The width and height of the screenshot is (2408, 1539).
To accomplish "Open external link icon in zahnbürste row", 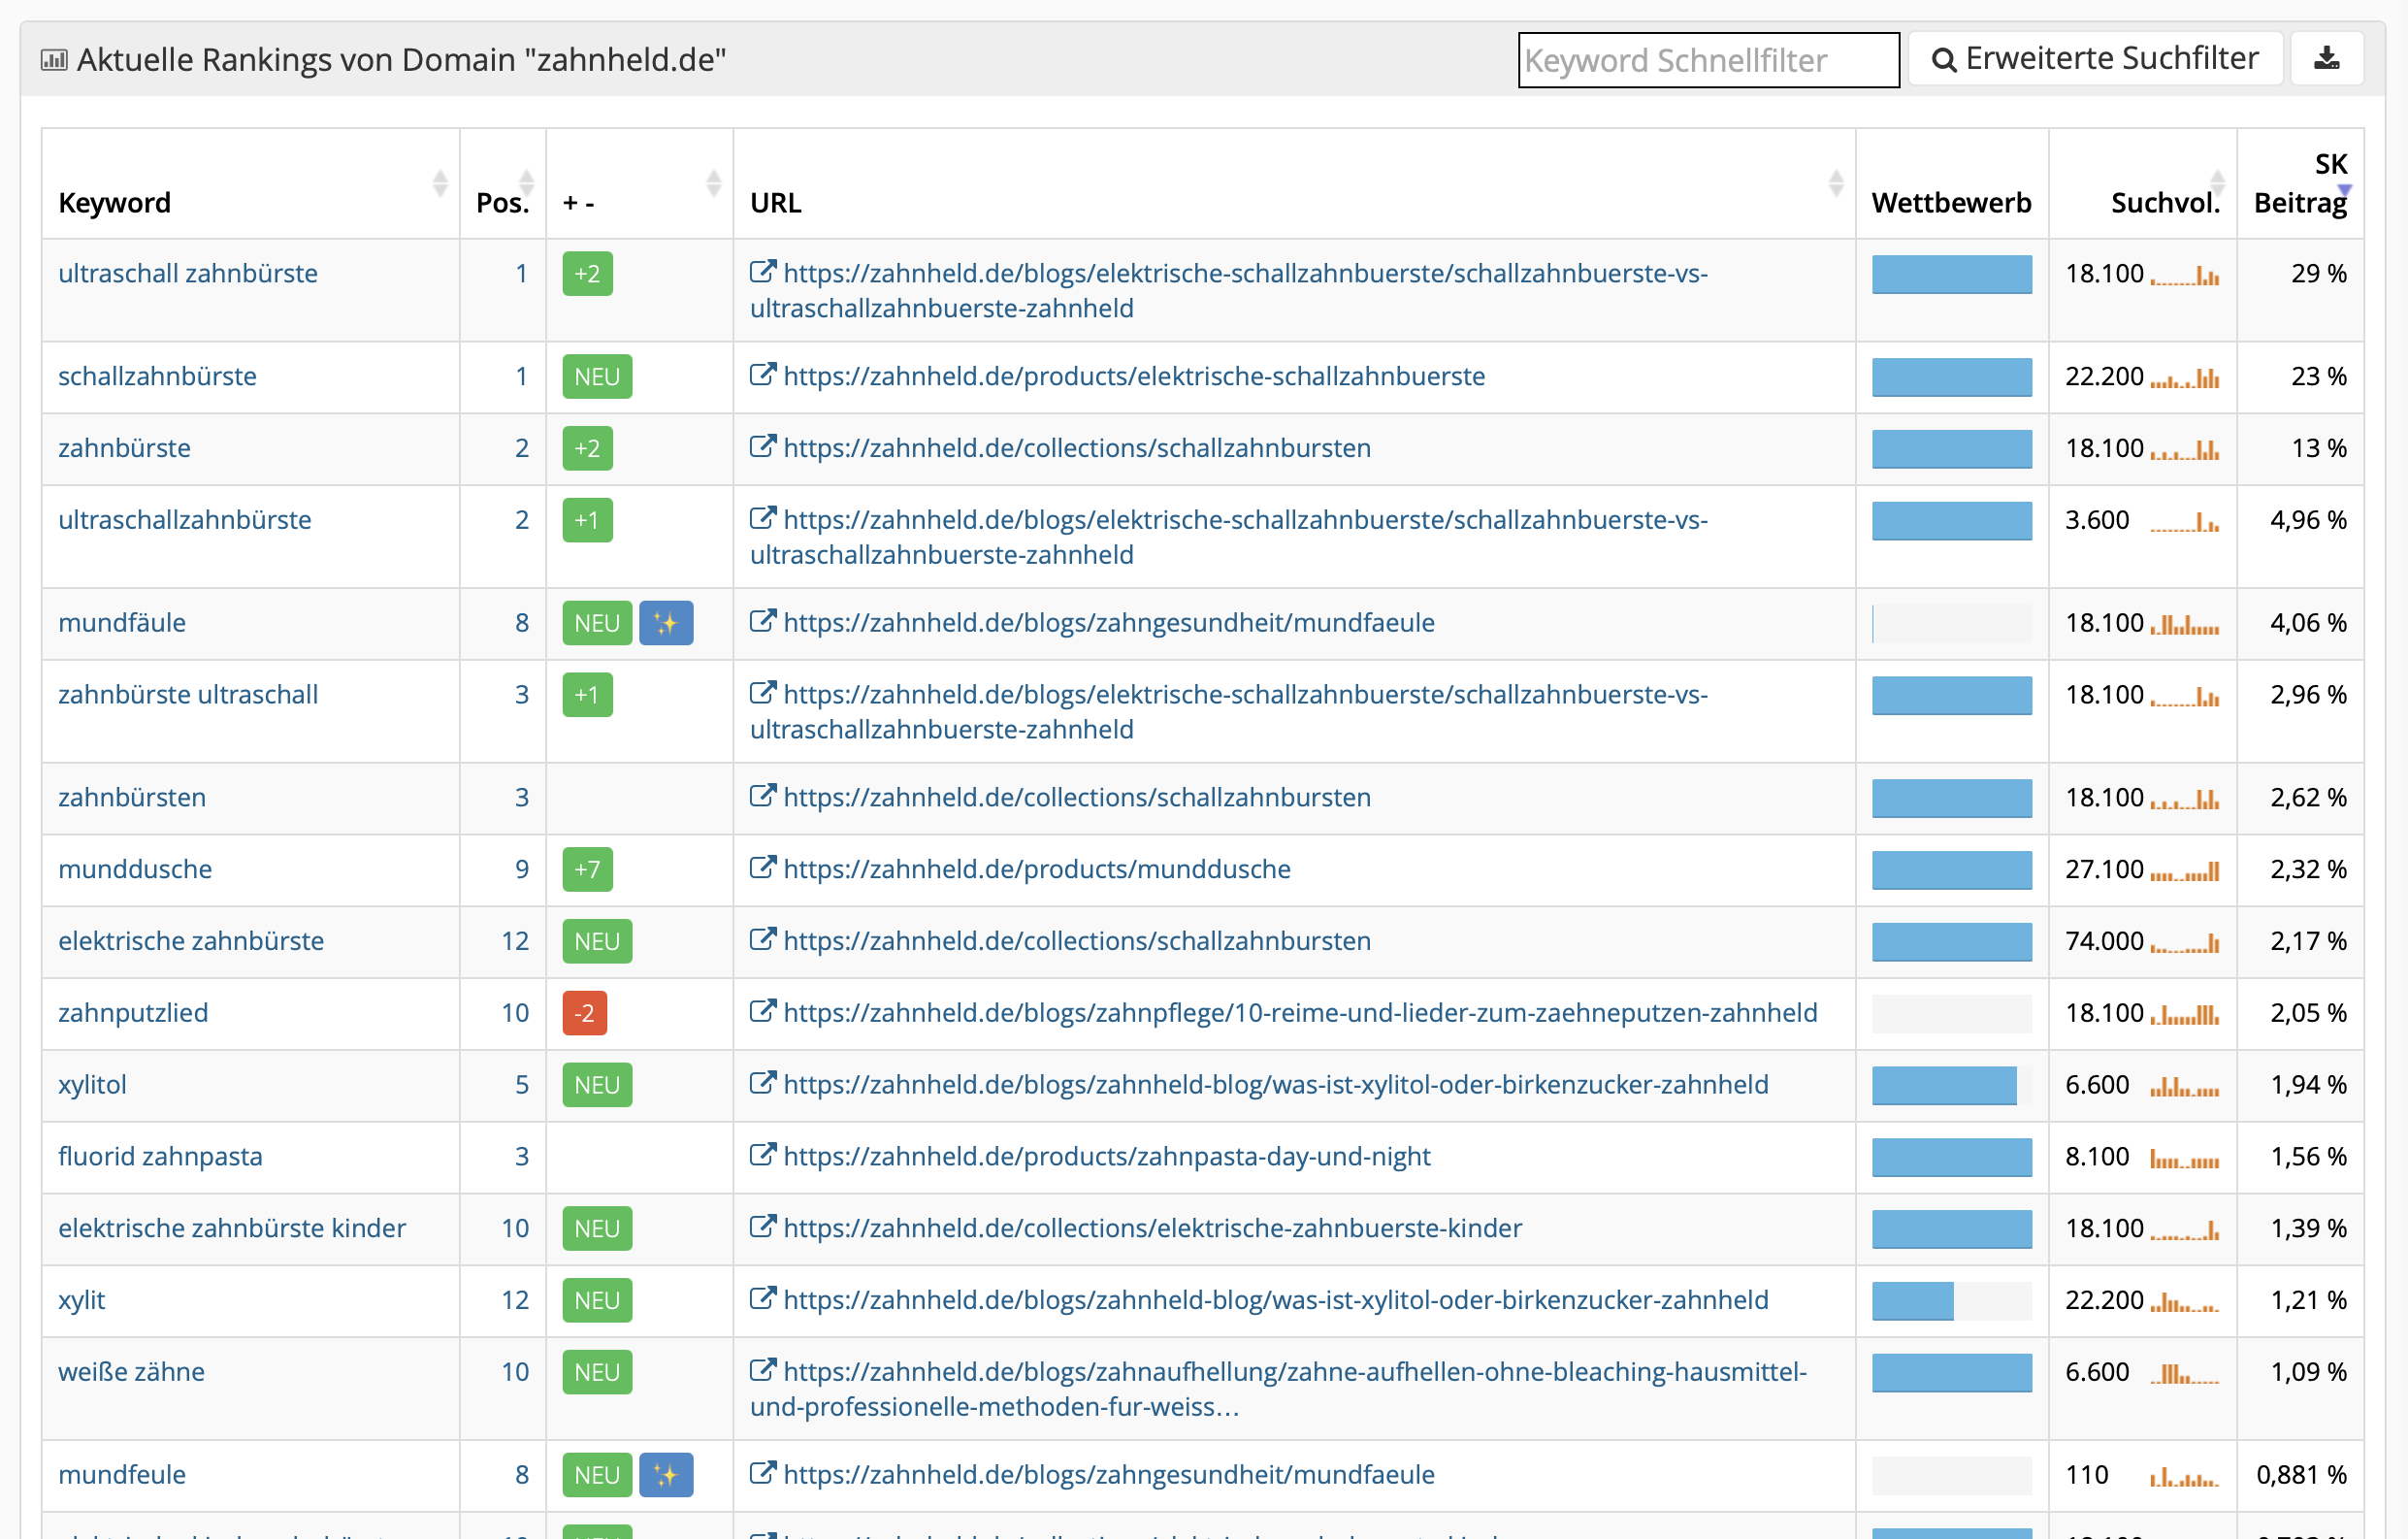I will pos(763,447).
